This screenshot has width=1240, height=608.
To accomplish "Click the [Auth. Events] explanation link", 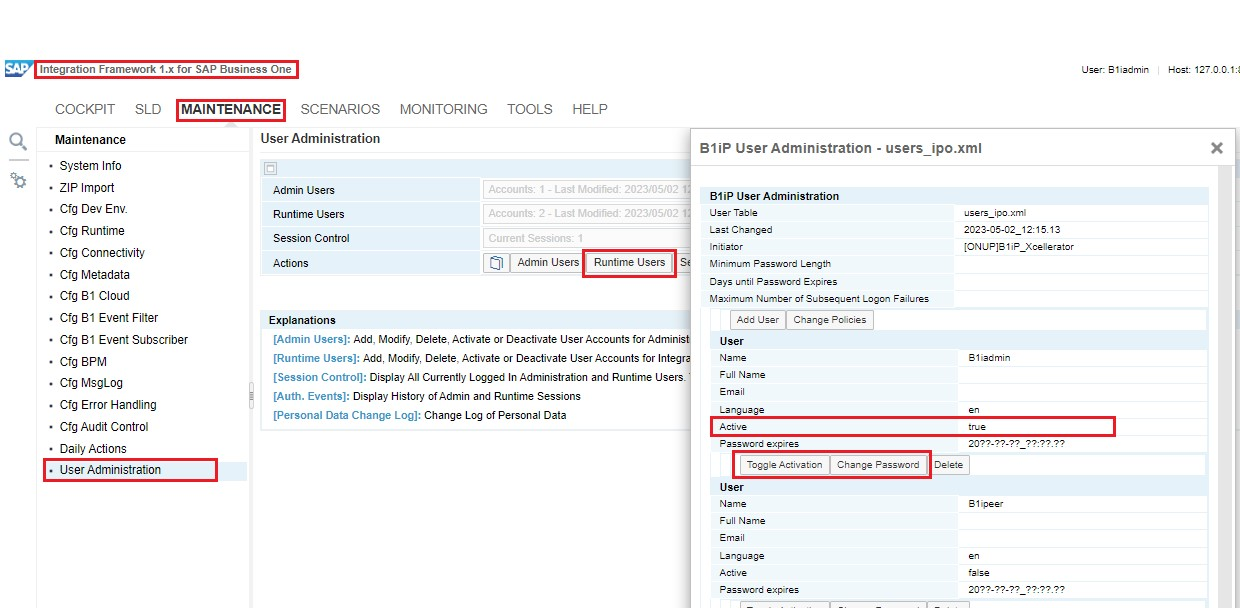I will (x=309, y=396).
